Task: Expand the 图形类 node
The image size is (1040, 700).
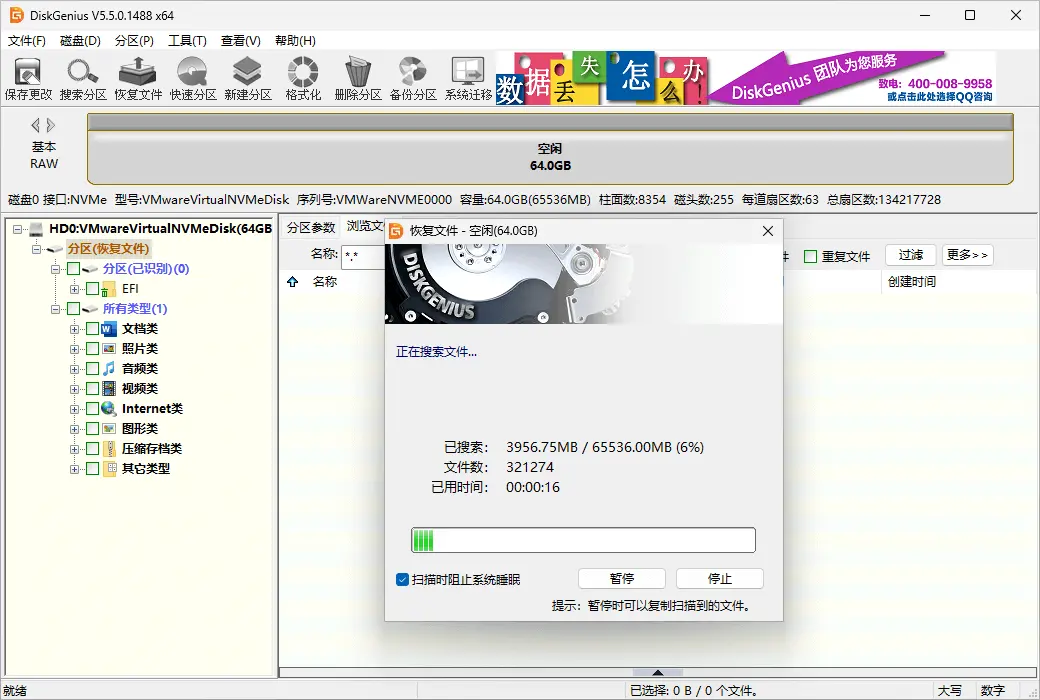Action: click(x=74, y=429)
